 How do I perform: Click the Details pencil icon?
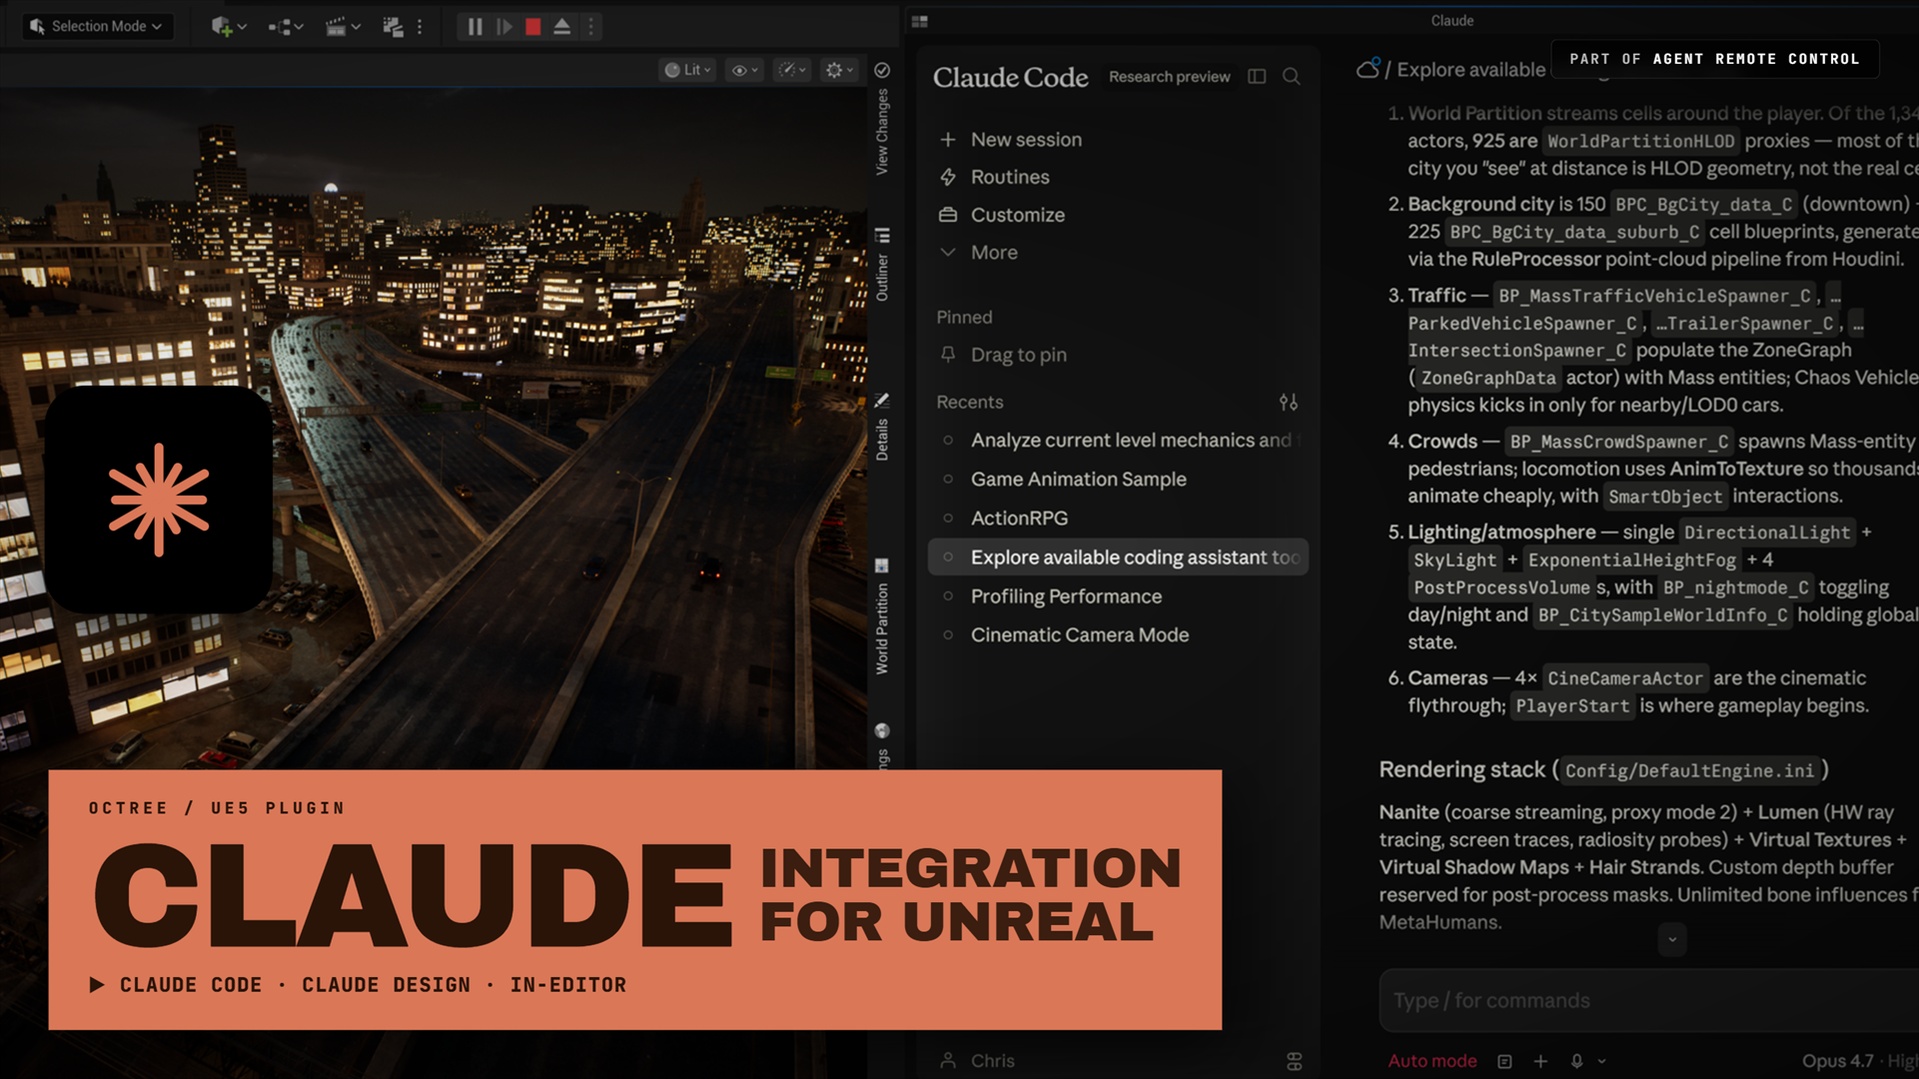pos(882,401)
